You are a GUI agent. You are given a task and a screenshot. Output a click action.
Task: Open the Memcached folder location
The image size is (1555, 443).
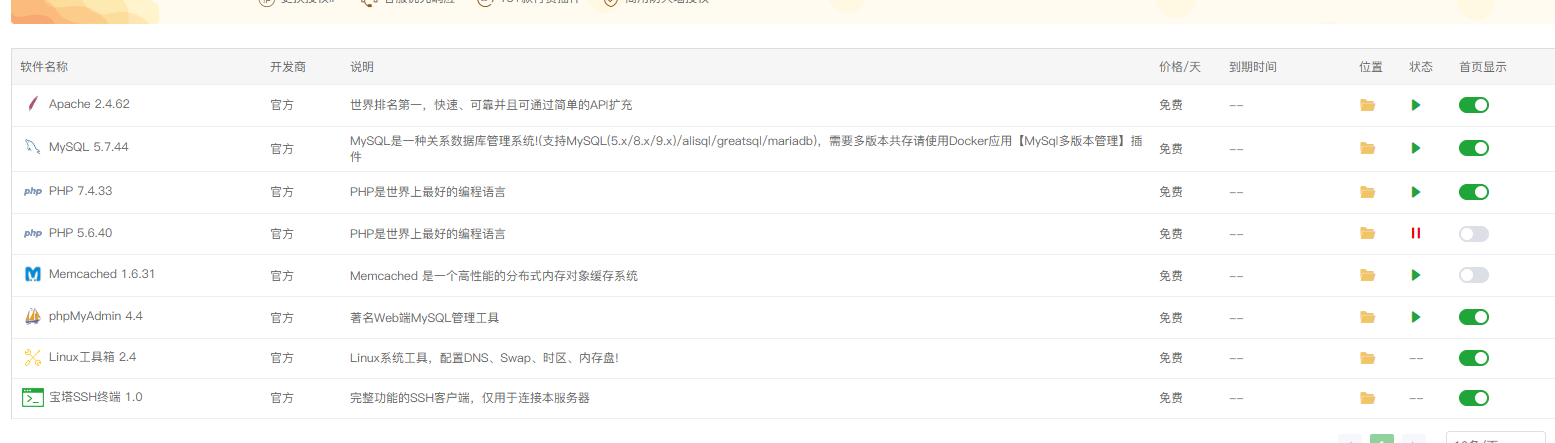pos(1368,275)
